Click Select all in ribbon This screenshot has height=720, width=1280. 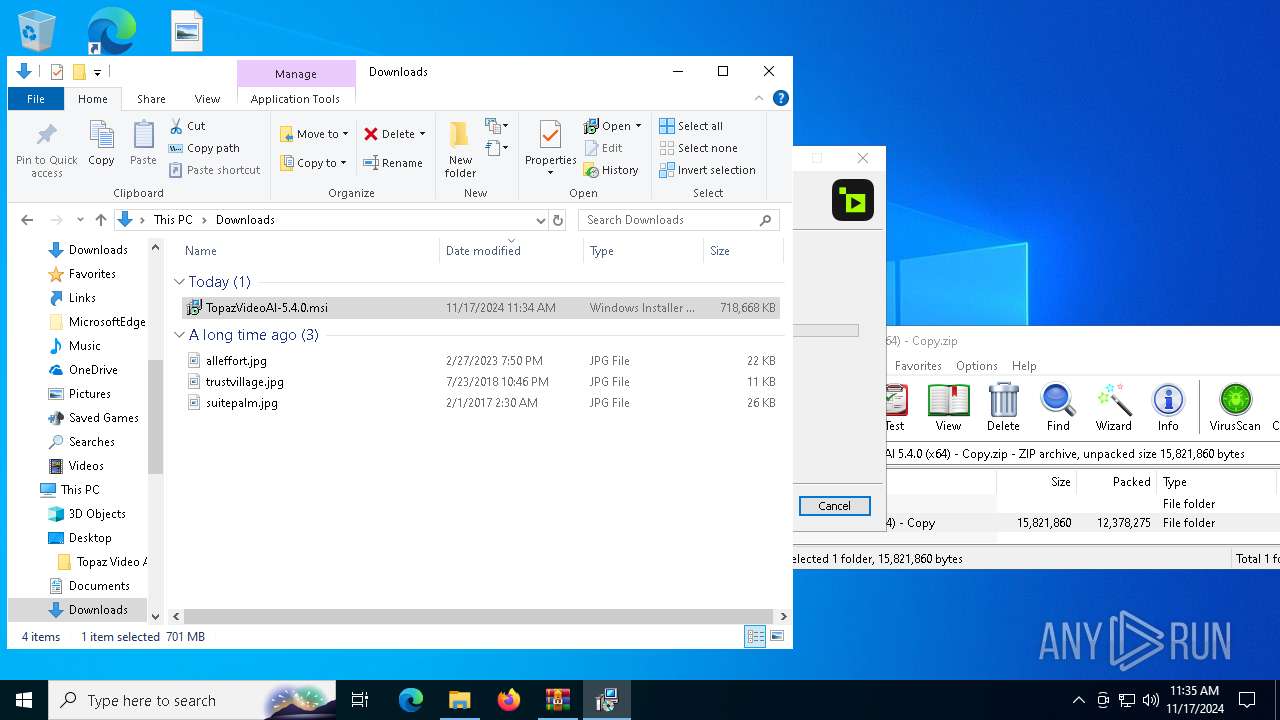coord(691,126)
